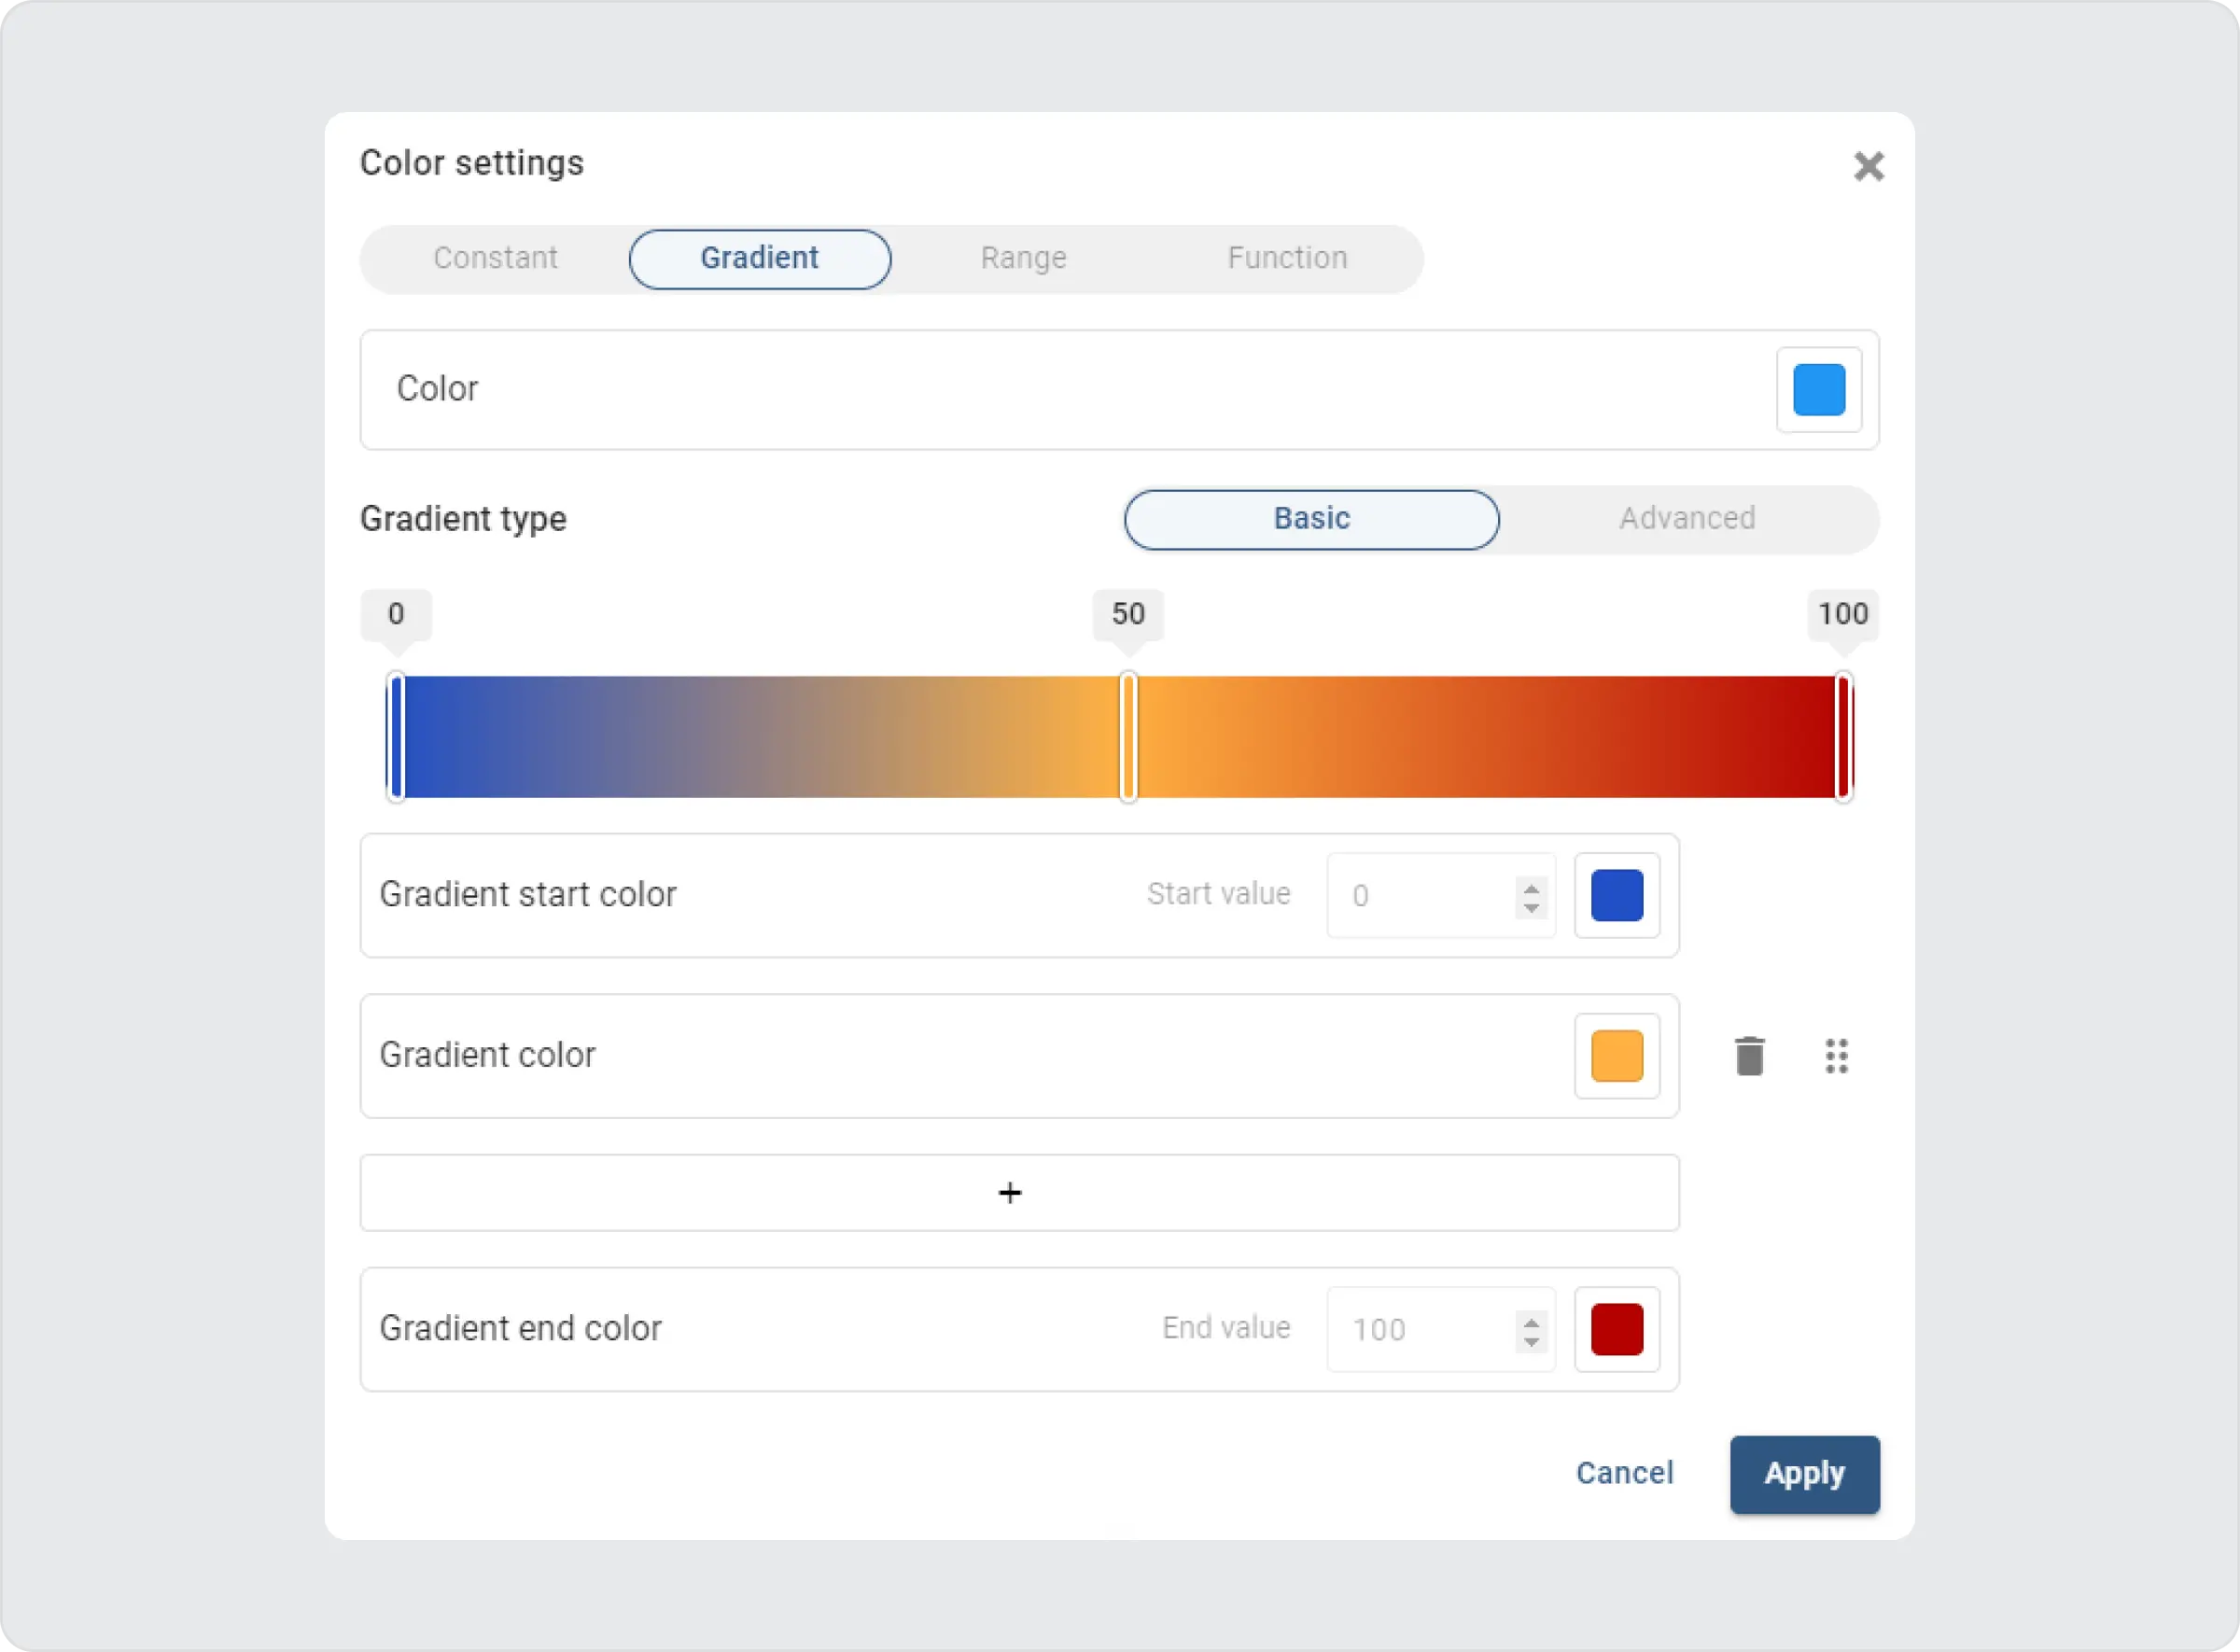Select the Range color mode tab
The width and height of the screenshot is (2240, 1652).
pos(1023,258)
